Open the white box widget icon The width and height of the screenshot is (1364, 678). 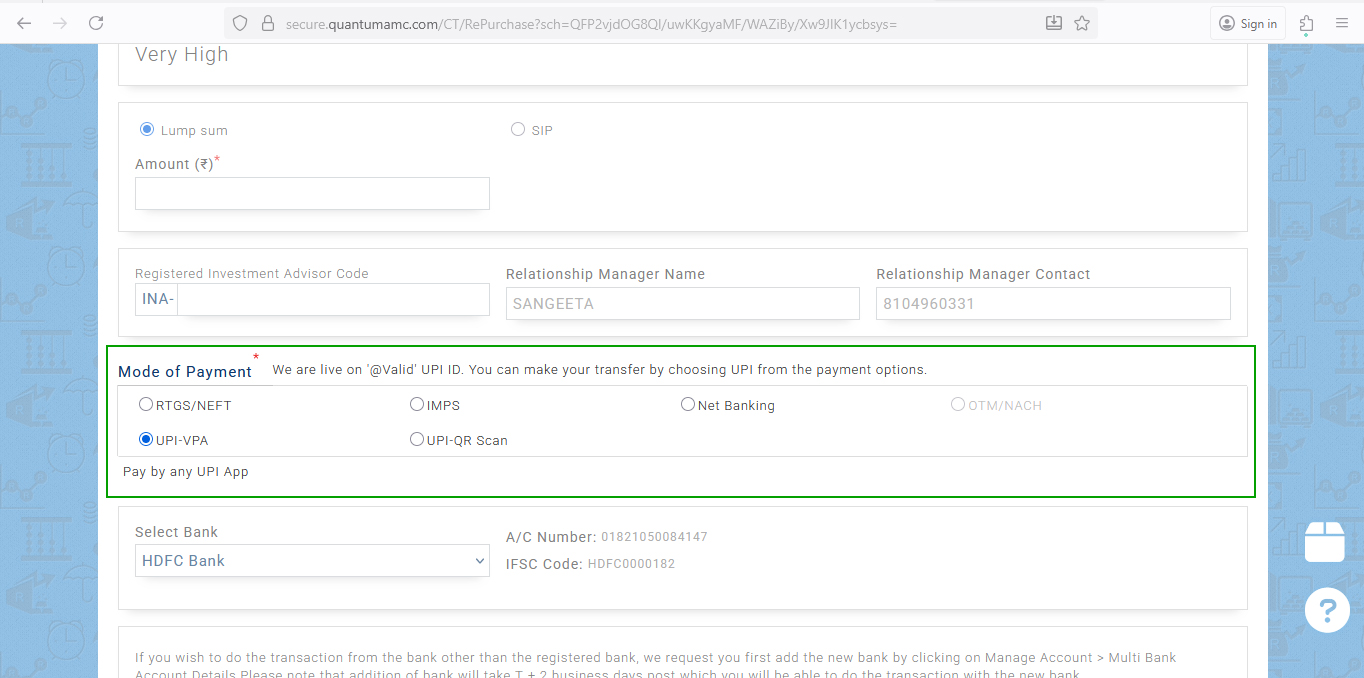point(1327,541)
